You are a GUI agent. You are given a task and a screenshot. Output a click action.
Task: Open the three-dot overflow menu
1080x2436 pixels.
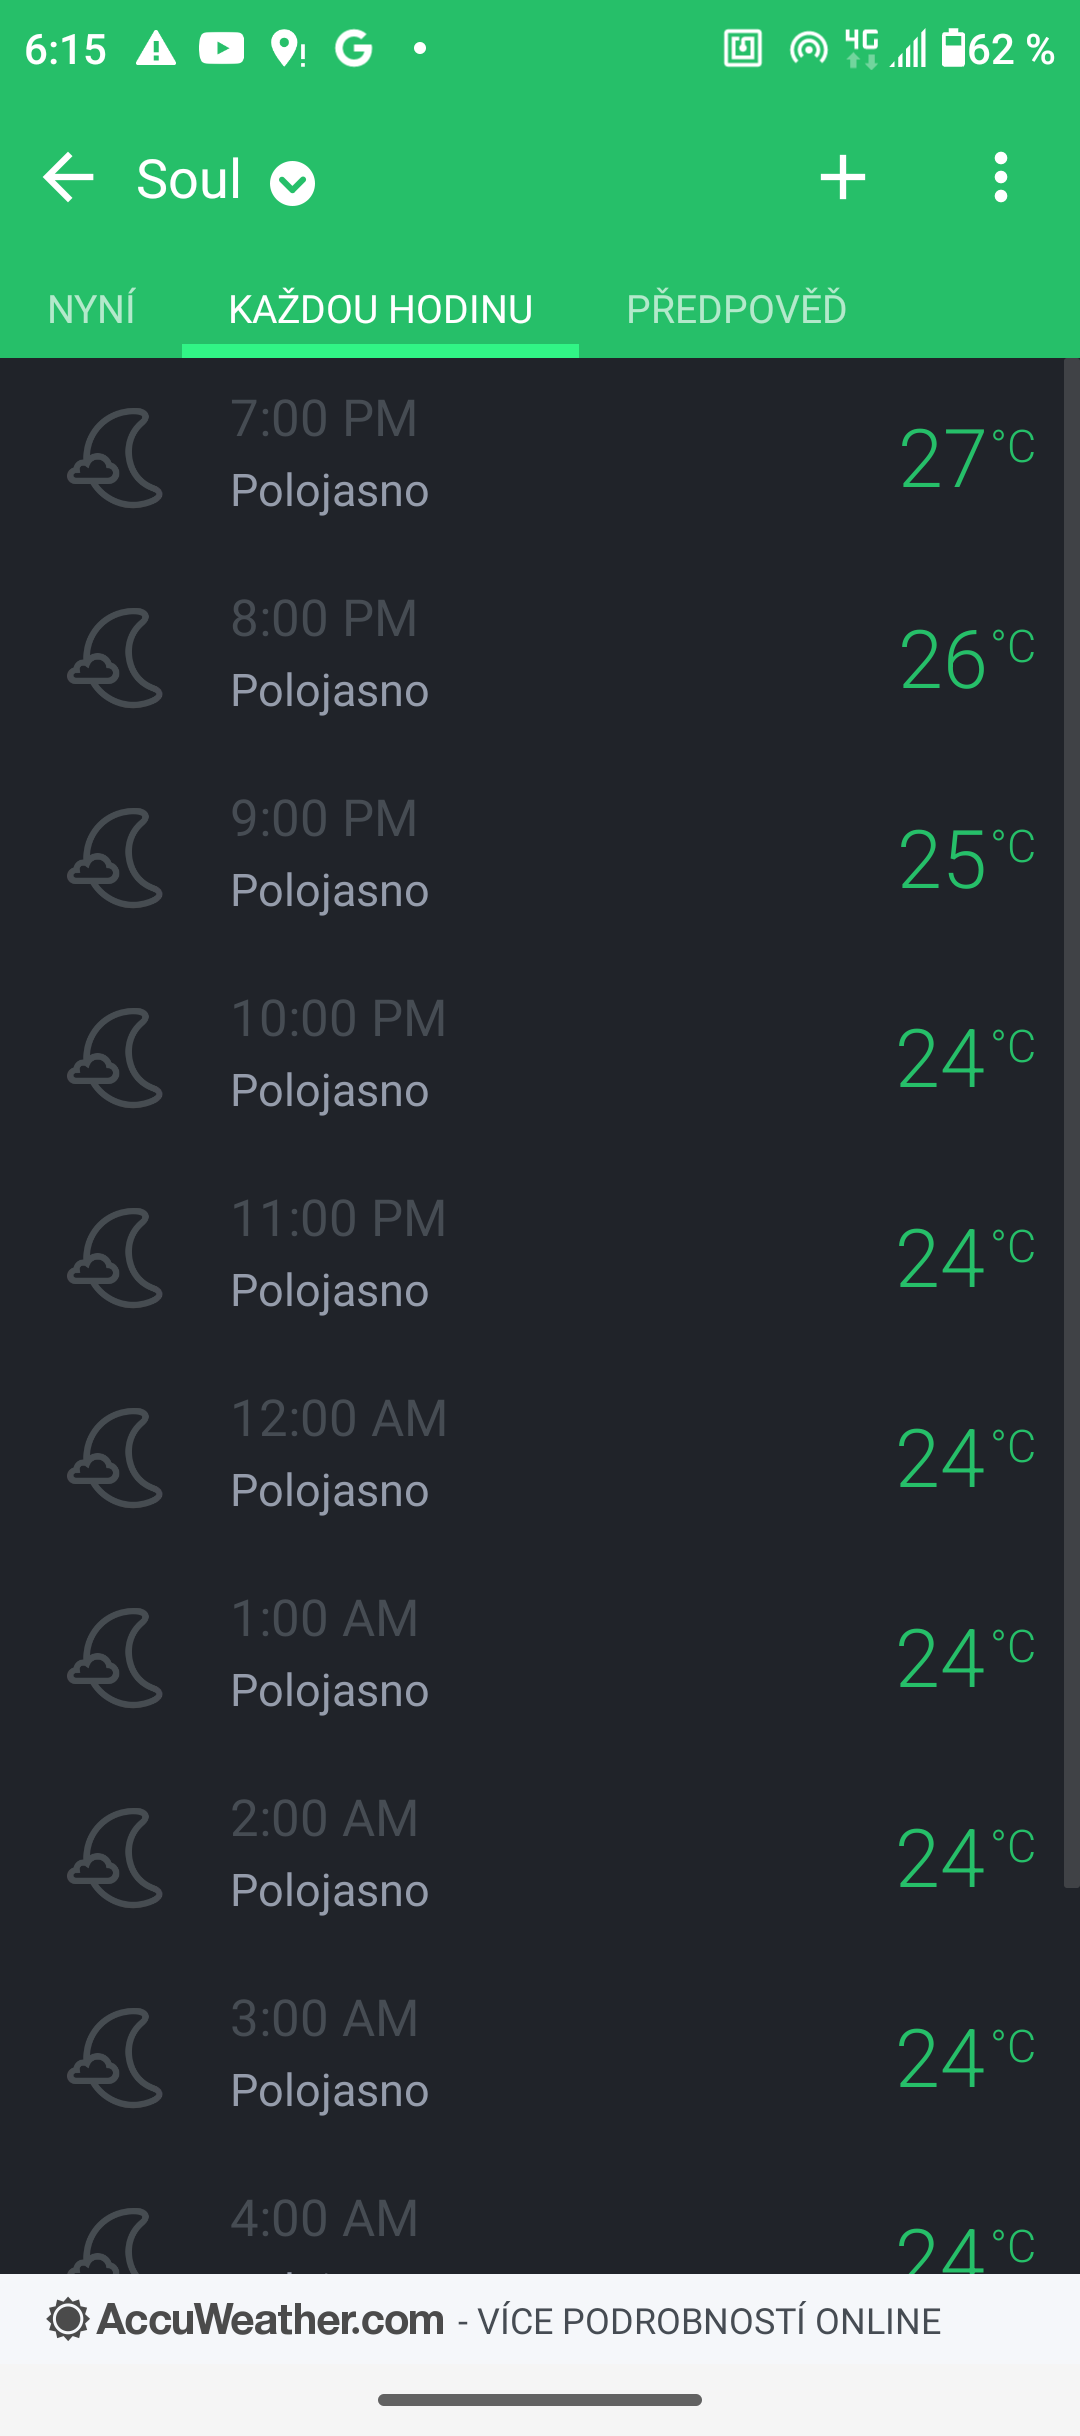pos(1001,178)
